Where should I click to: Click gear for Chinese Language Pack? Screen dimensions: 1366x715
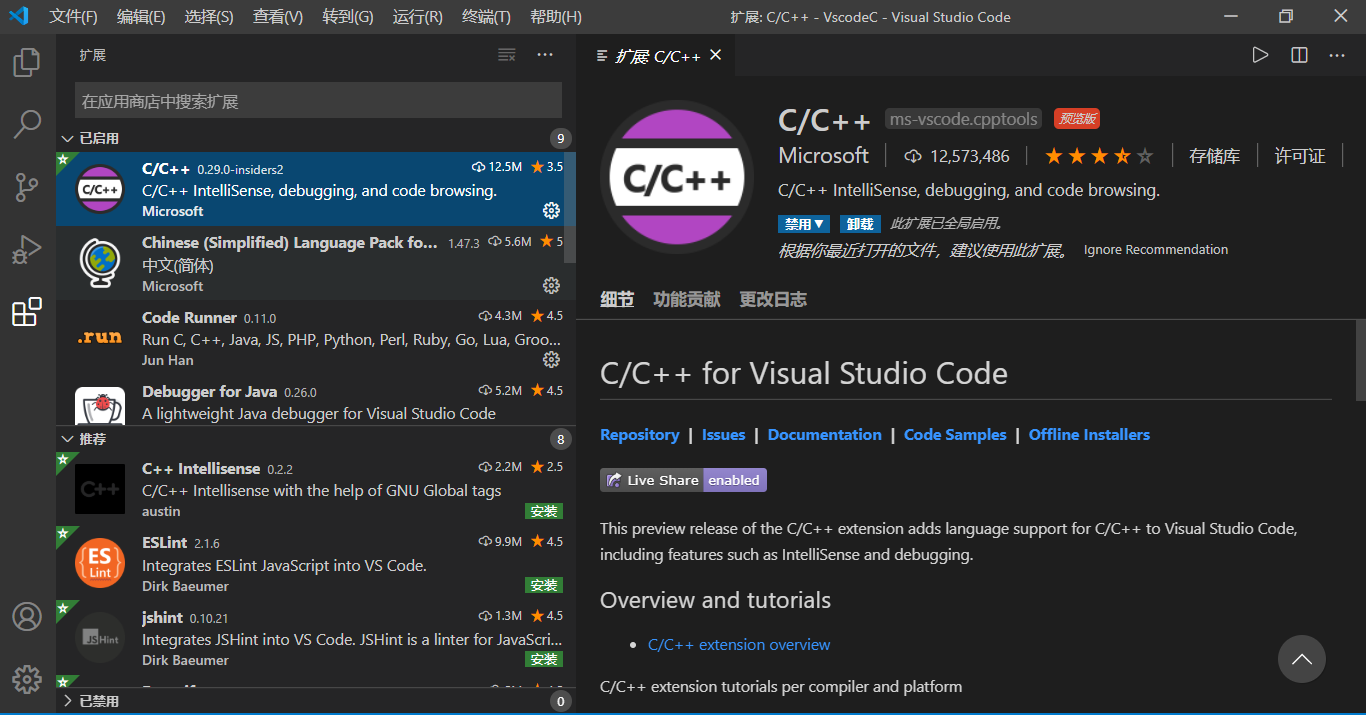point(551,285)
